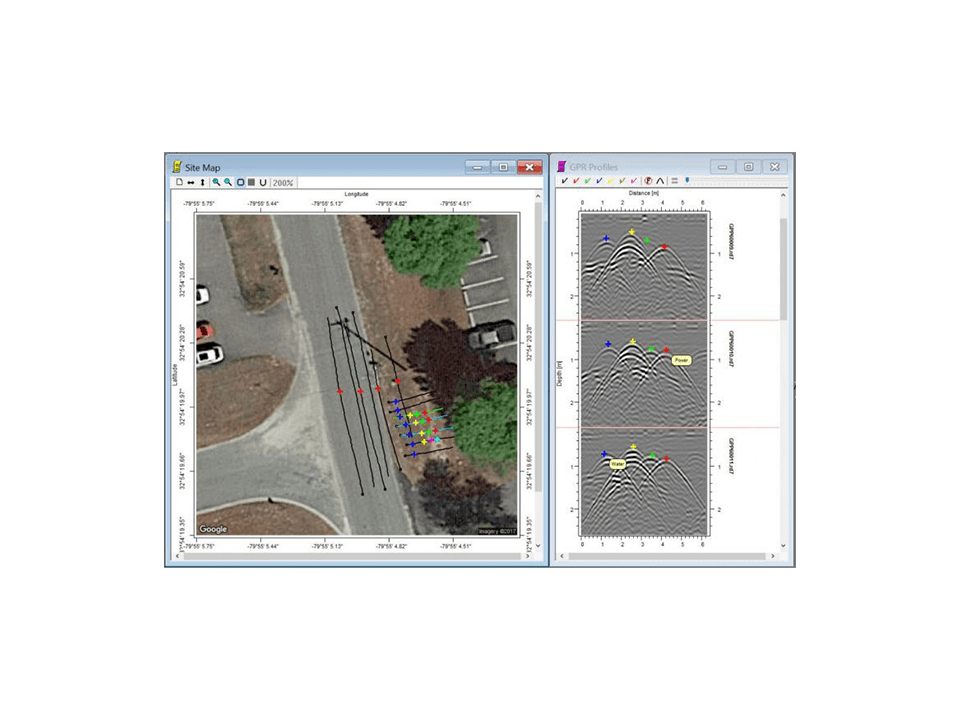Select the yellow checkmark pick in GPR Profiles

coord(611,181)
